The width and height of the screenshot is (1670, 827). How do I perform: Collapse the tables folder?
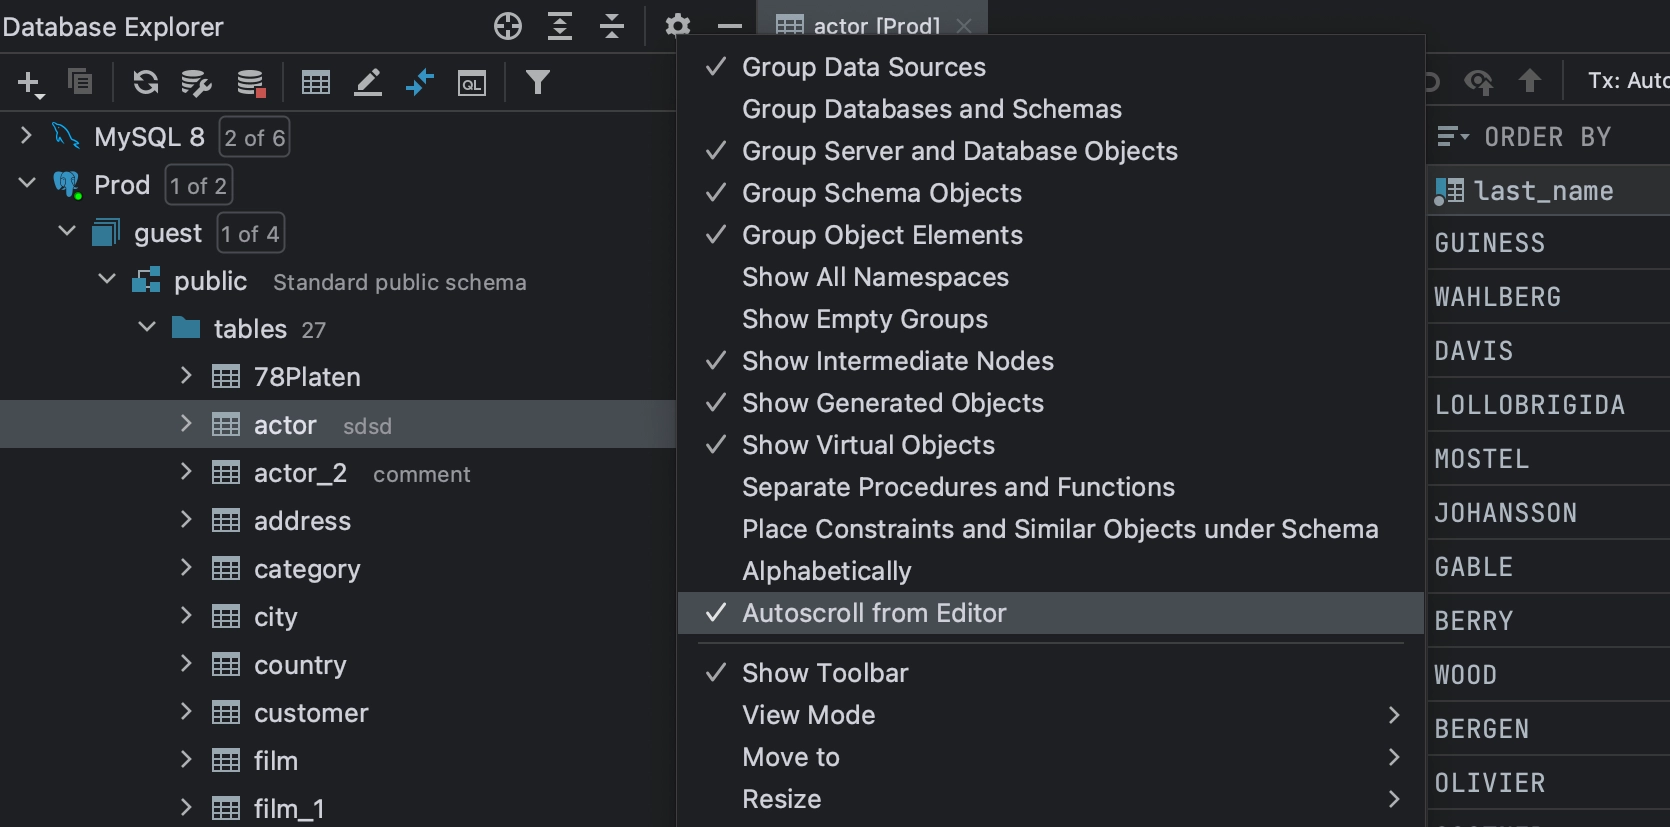coord(147,328)
